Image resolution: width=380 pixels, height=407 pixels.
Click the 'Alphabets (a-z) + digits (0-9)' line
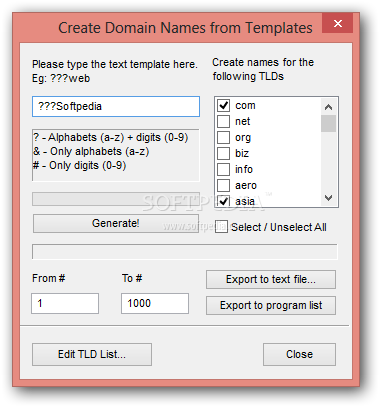(x=111, y=137)
